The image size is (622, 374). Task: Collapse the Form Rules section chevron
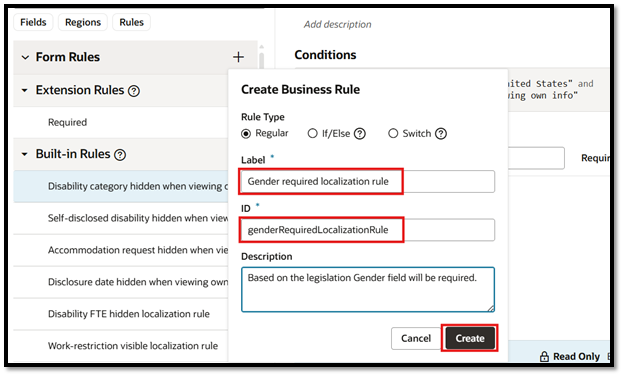pos(25,58)
